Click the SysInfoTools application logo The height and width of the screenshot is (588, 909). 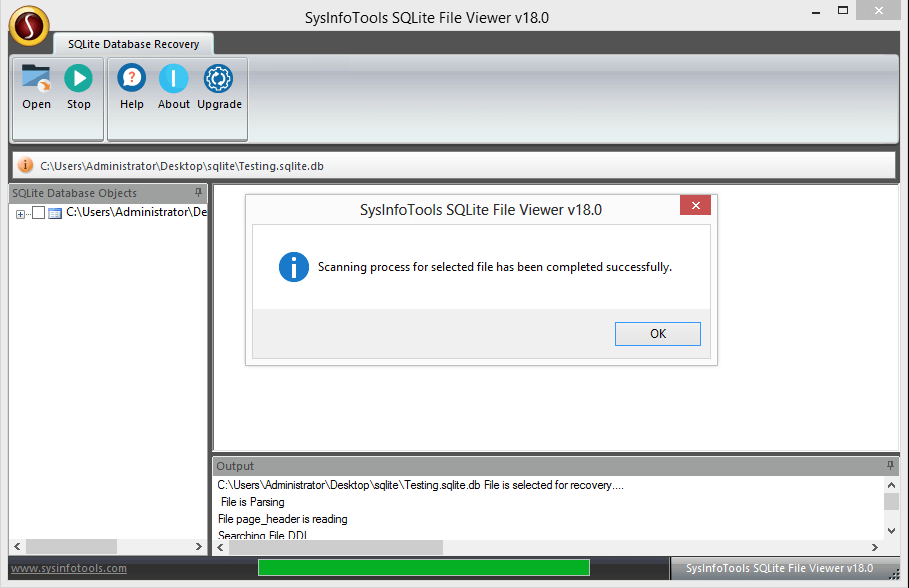tap(29, 26)
